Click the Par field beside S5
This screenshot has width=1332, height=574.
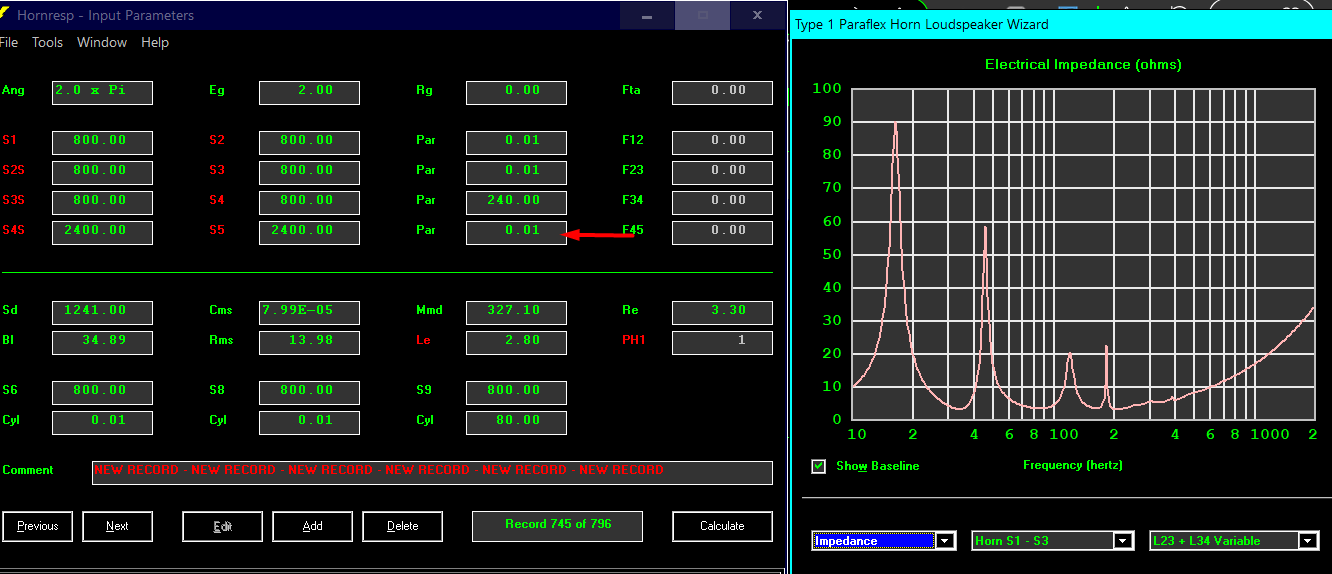[516, 233]
